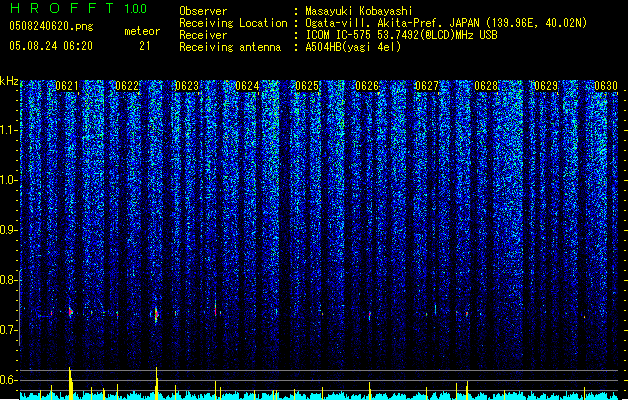Select location text Ogata-vill. Akita-Pref. JAPAN
The height and width of the screenshot is (400, 629).
click(392, 23)
